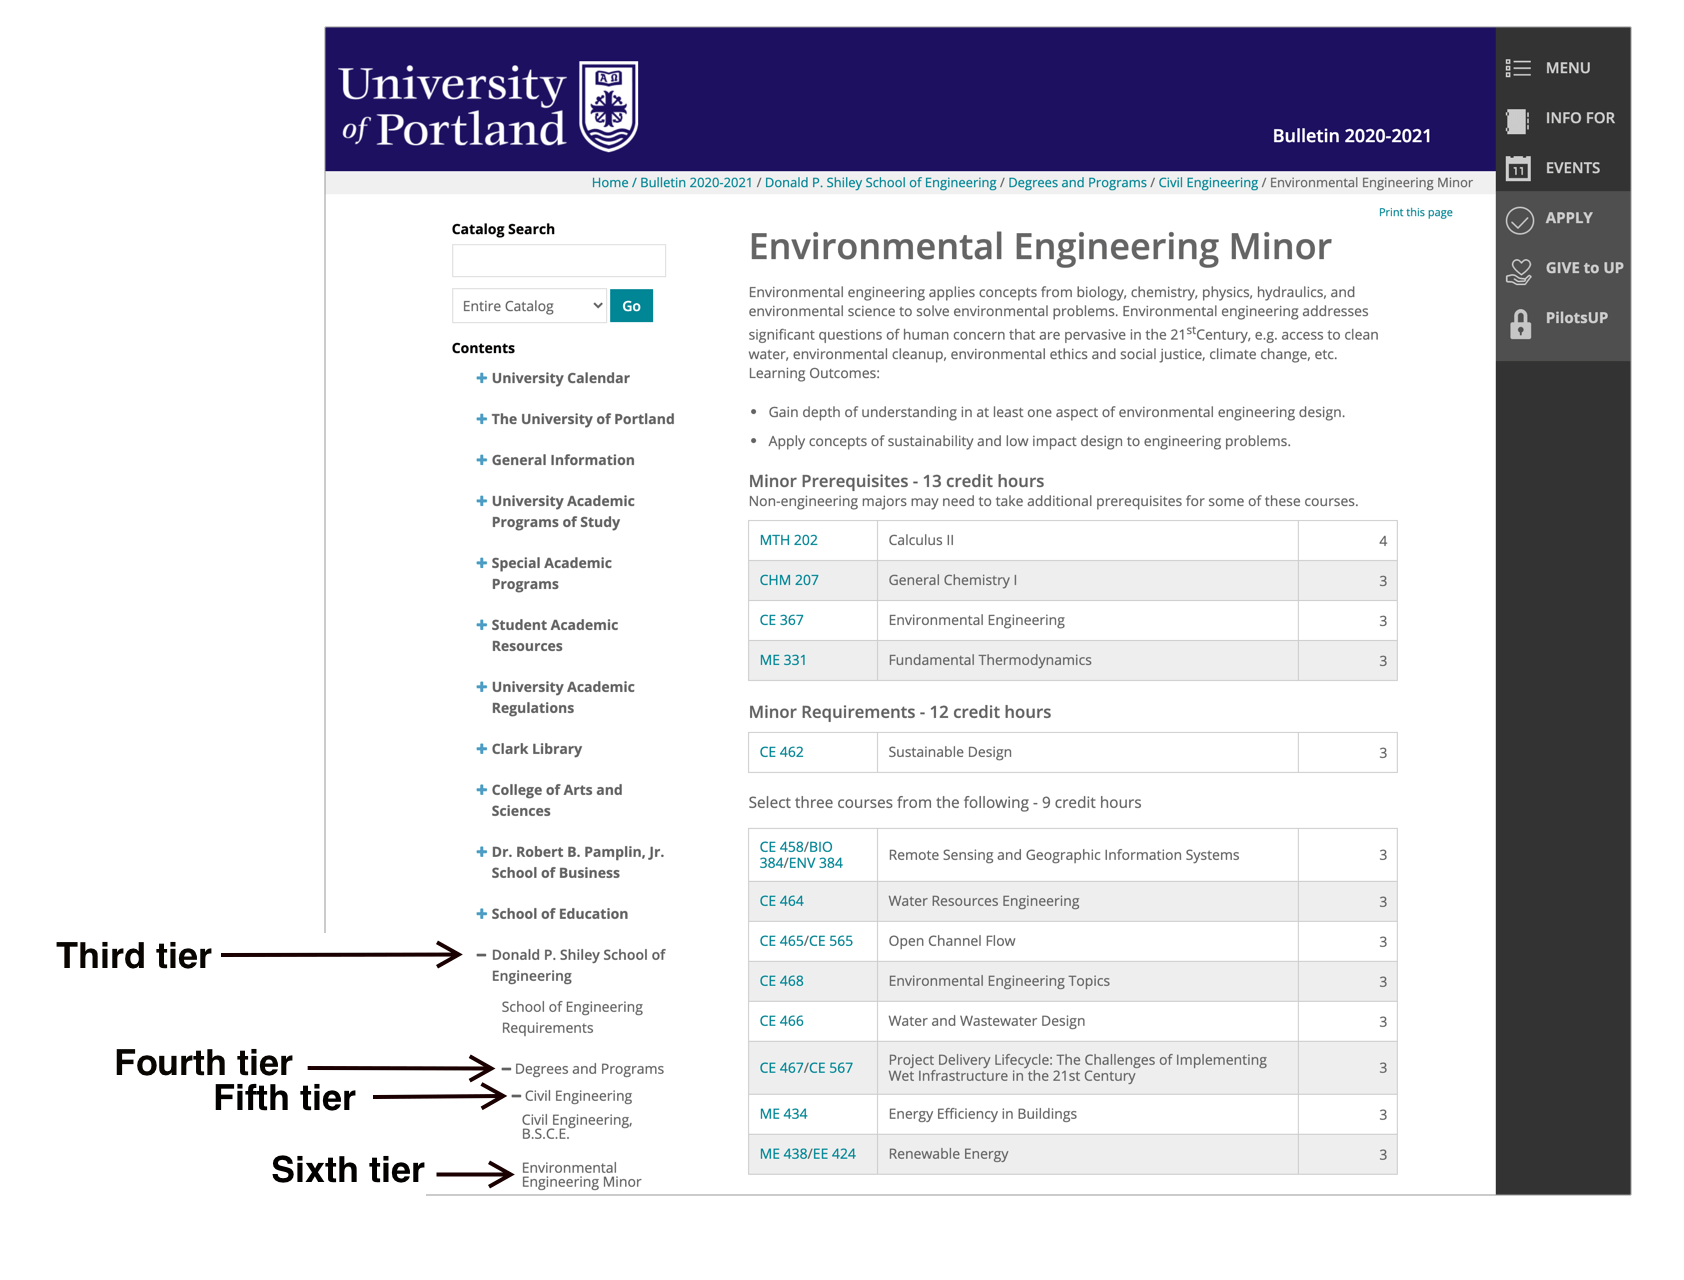Open the MENU list icon

pos(1518,68)
